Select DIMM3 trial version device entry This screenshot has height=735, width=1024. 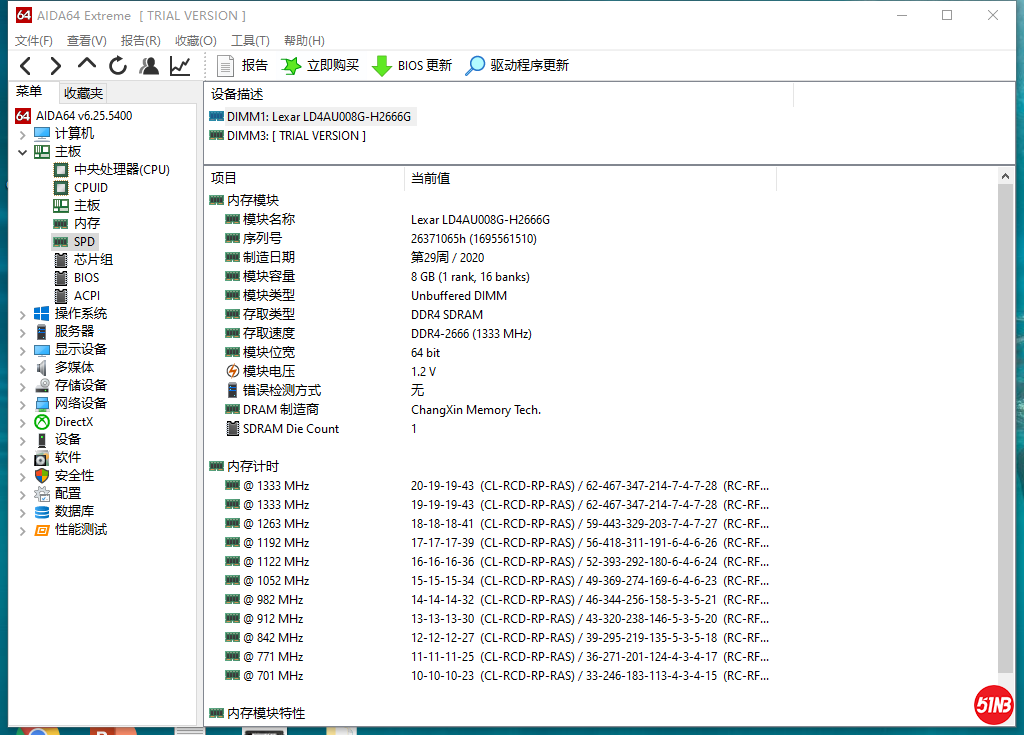[x=295, y=136]
